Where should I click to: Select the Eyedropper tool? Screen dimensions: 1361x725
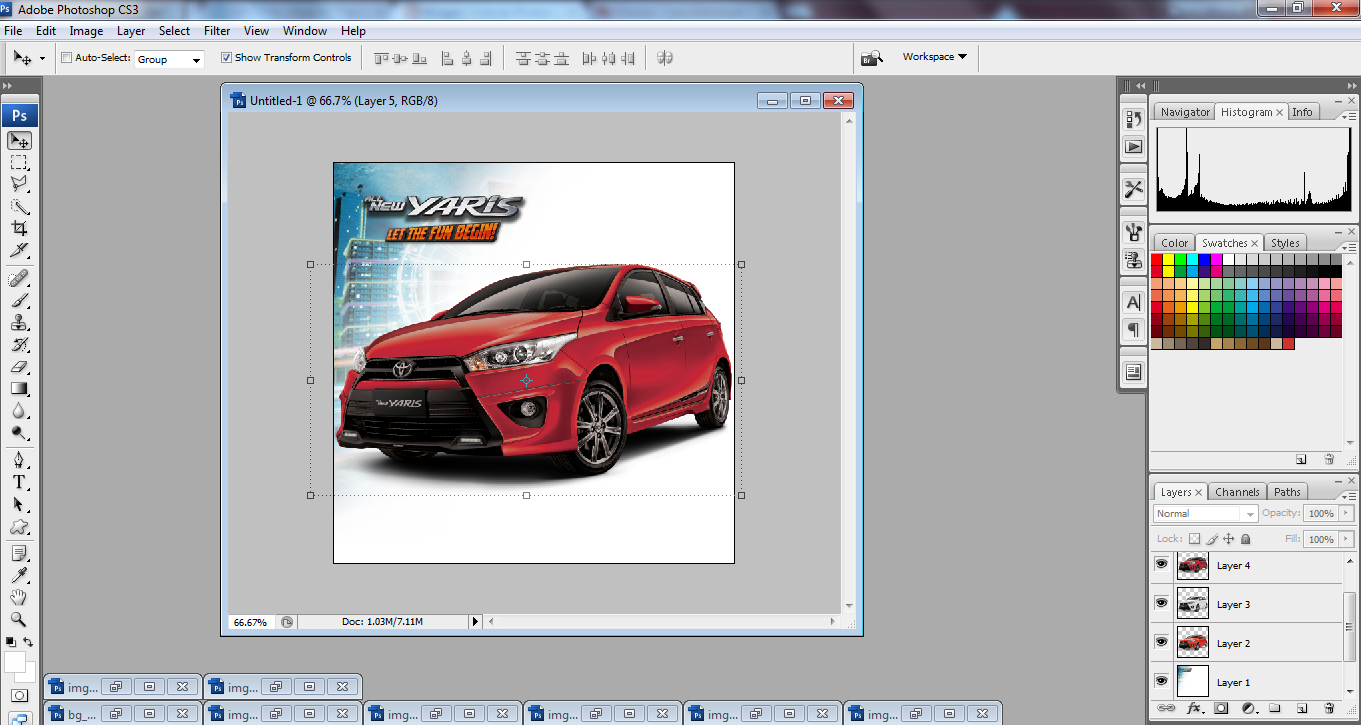pyautogui.click(x=20, y=575)
